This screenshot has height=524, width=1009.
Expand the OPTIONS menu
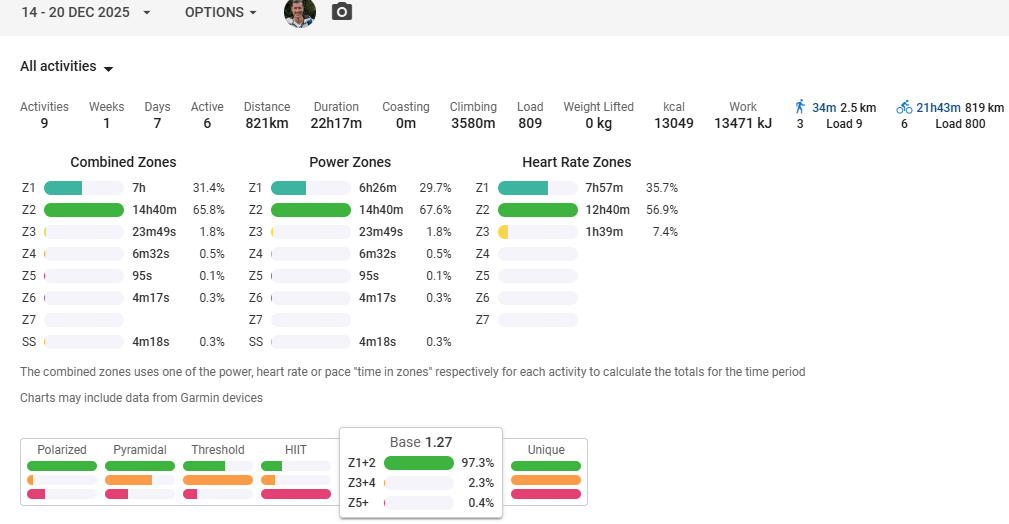(221, 12)
